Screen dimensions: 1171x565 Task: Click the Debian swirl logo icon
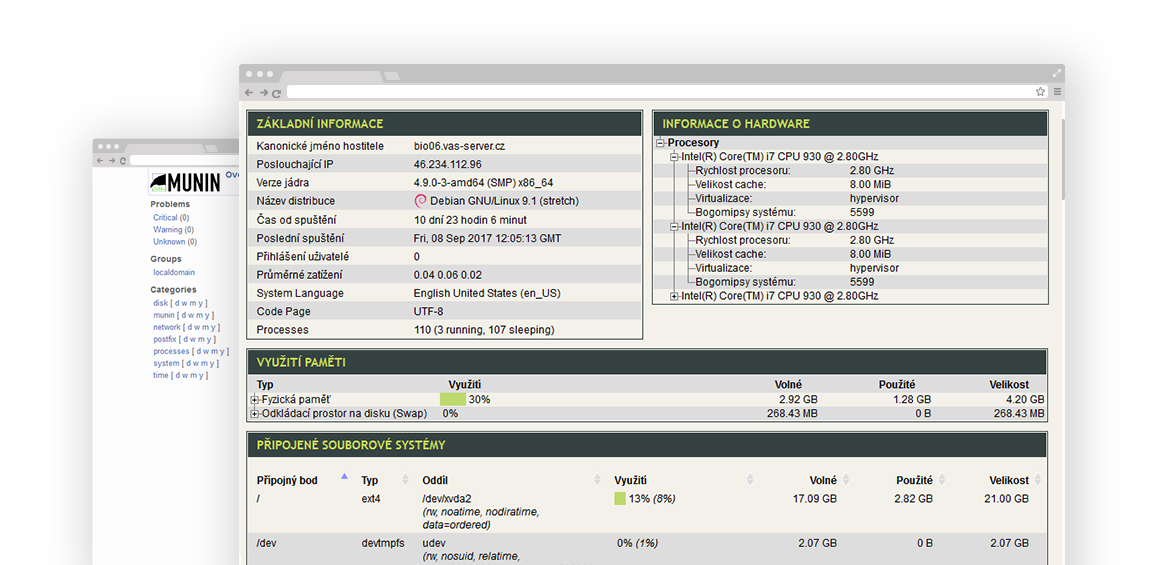tap(420, 201)
